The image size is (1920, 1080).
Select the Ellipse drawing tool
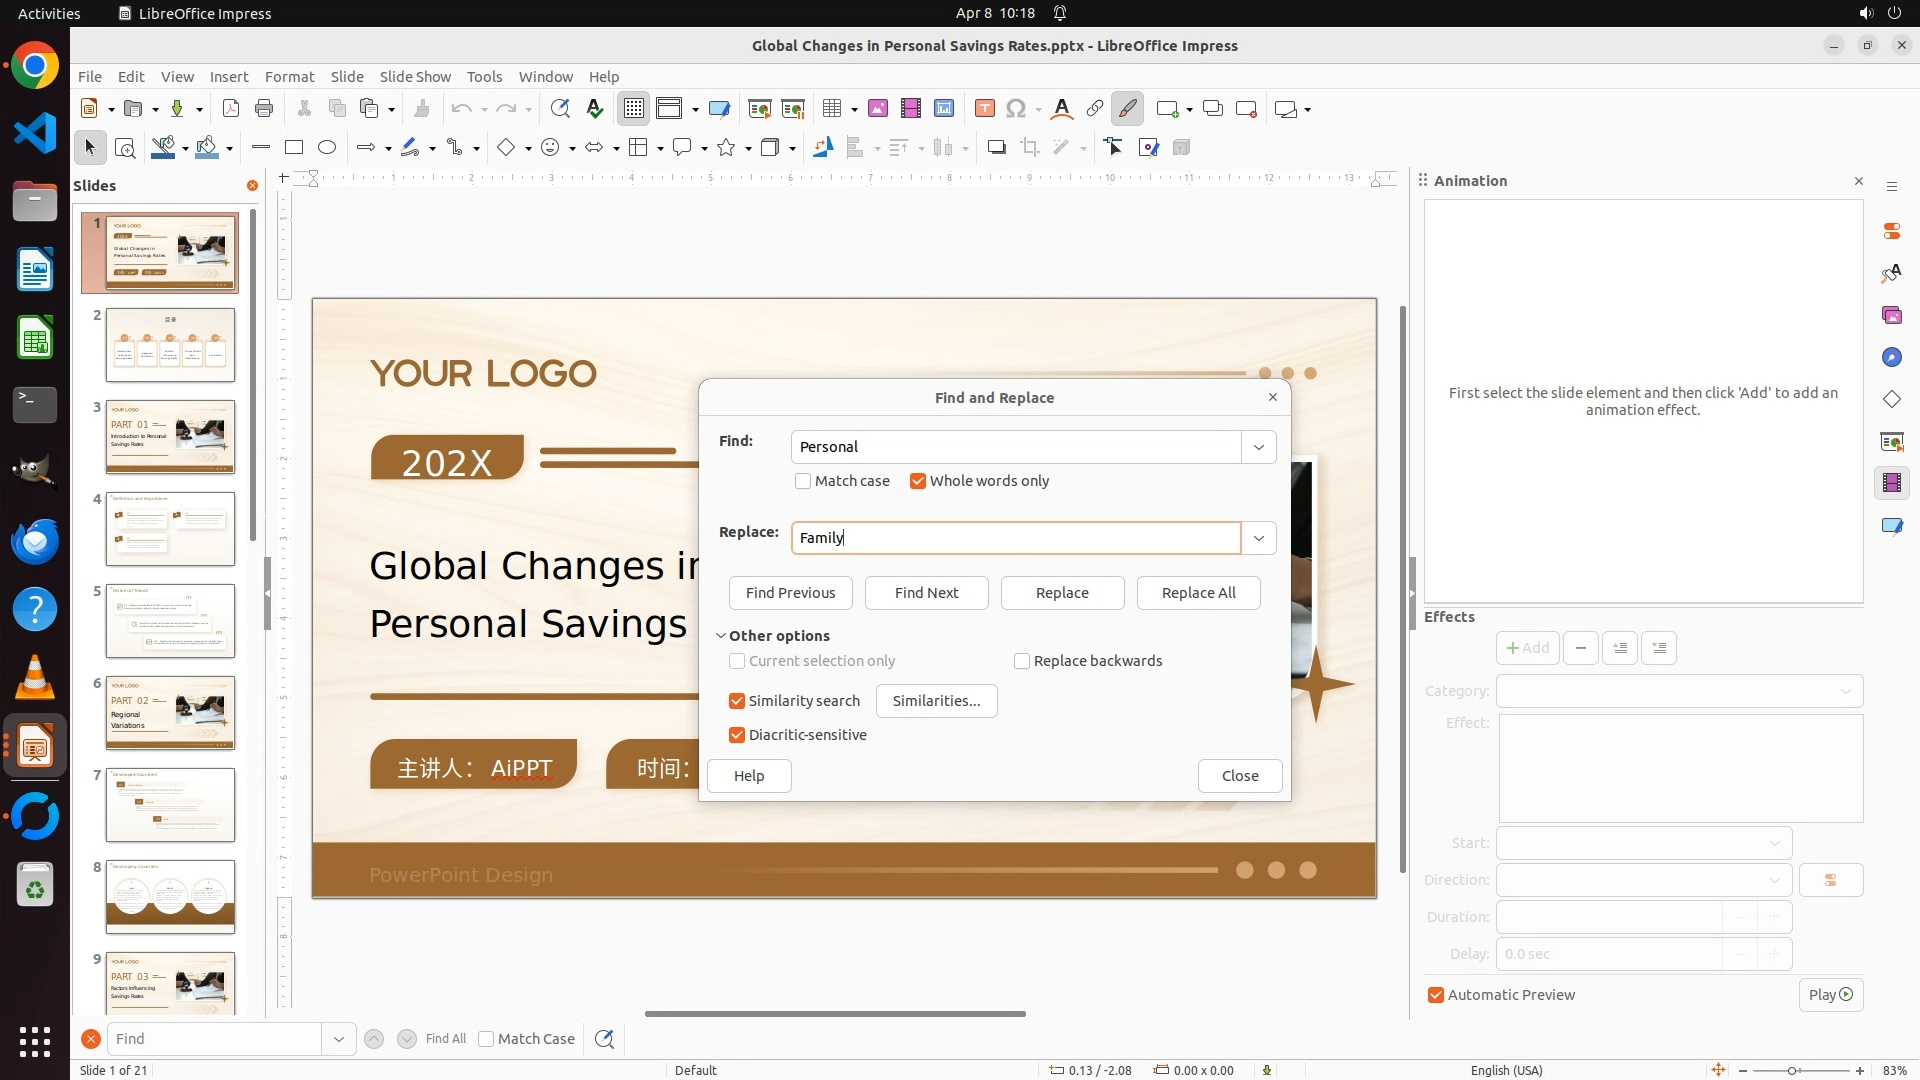coord(327,148)
